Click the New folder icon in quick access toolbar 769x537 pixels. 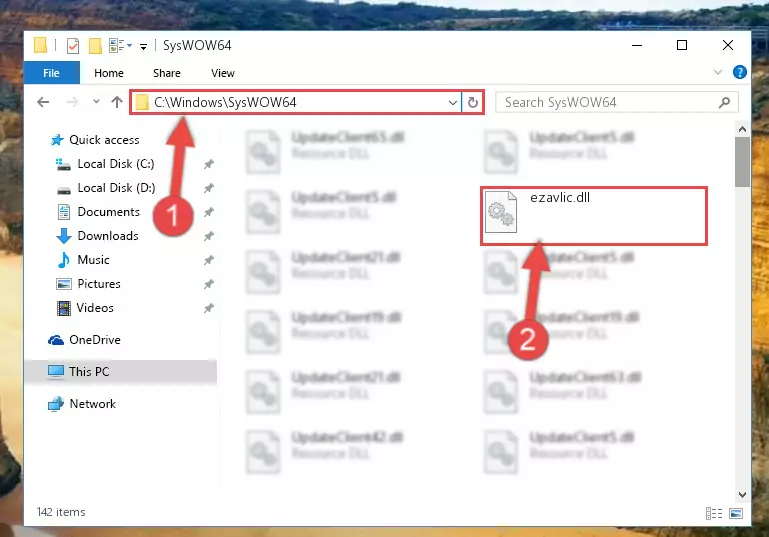pos(95,46)
